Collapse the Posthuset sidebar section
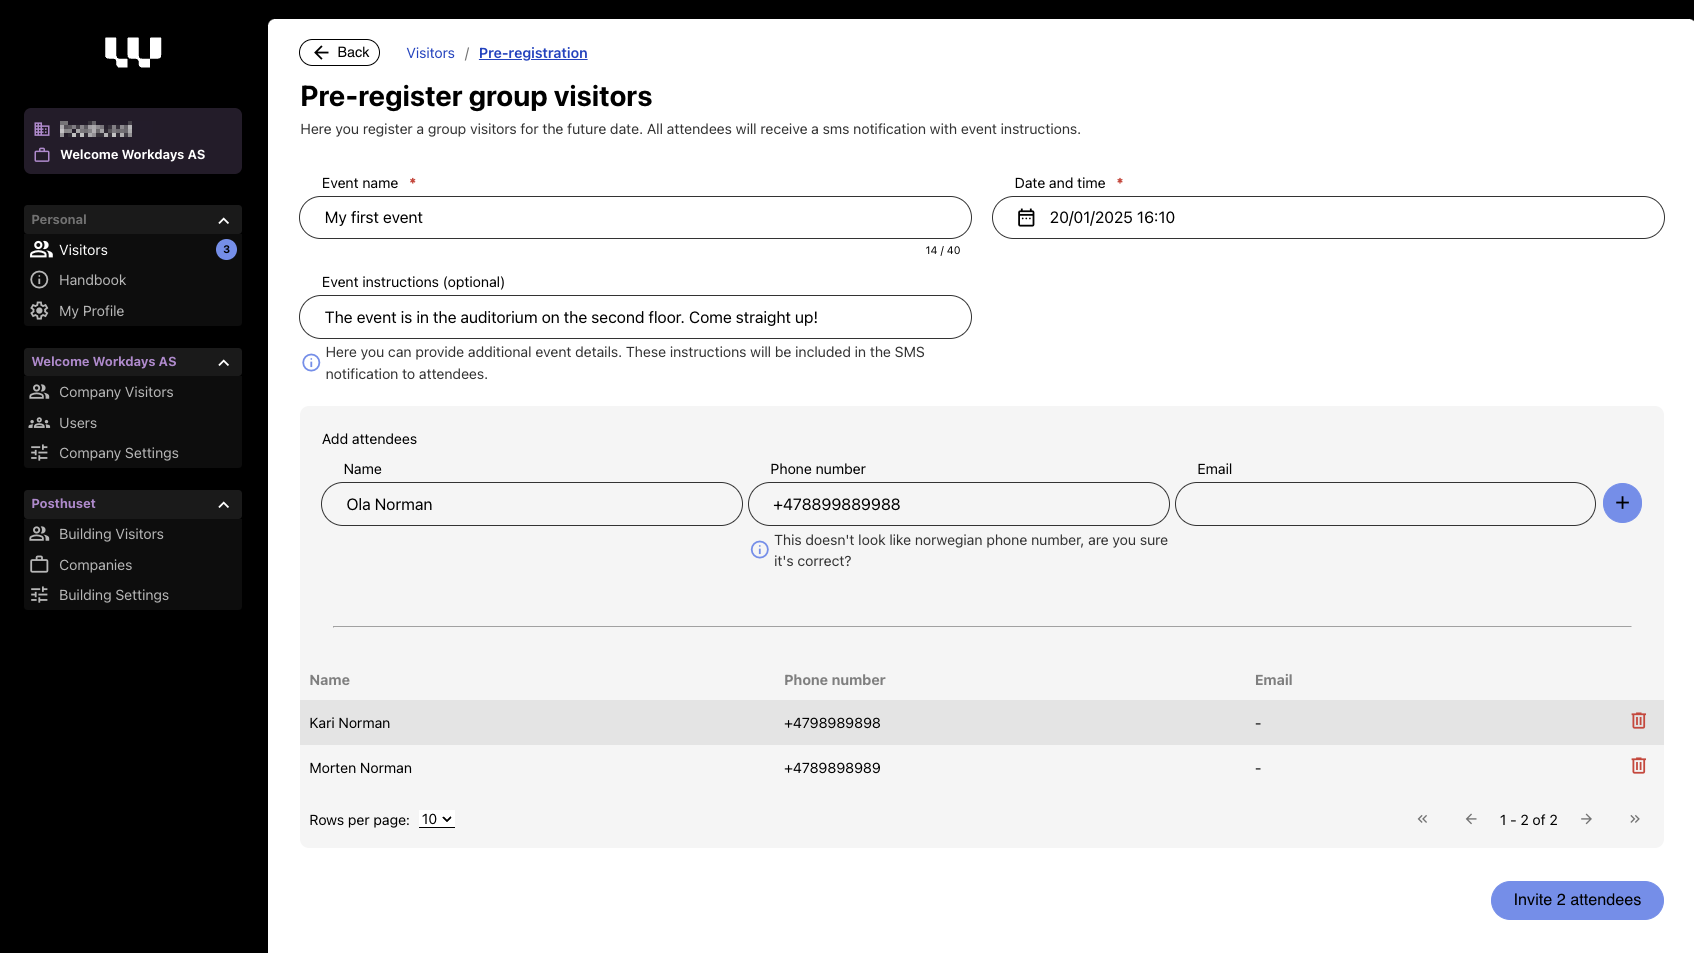The image size is (1694, 953). pos(224,504)
